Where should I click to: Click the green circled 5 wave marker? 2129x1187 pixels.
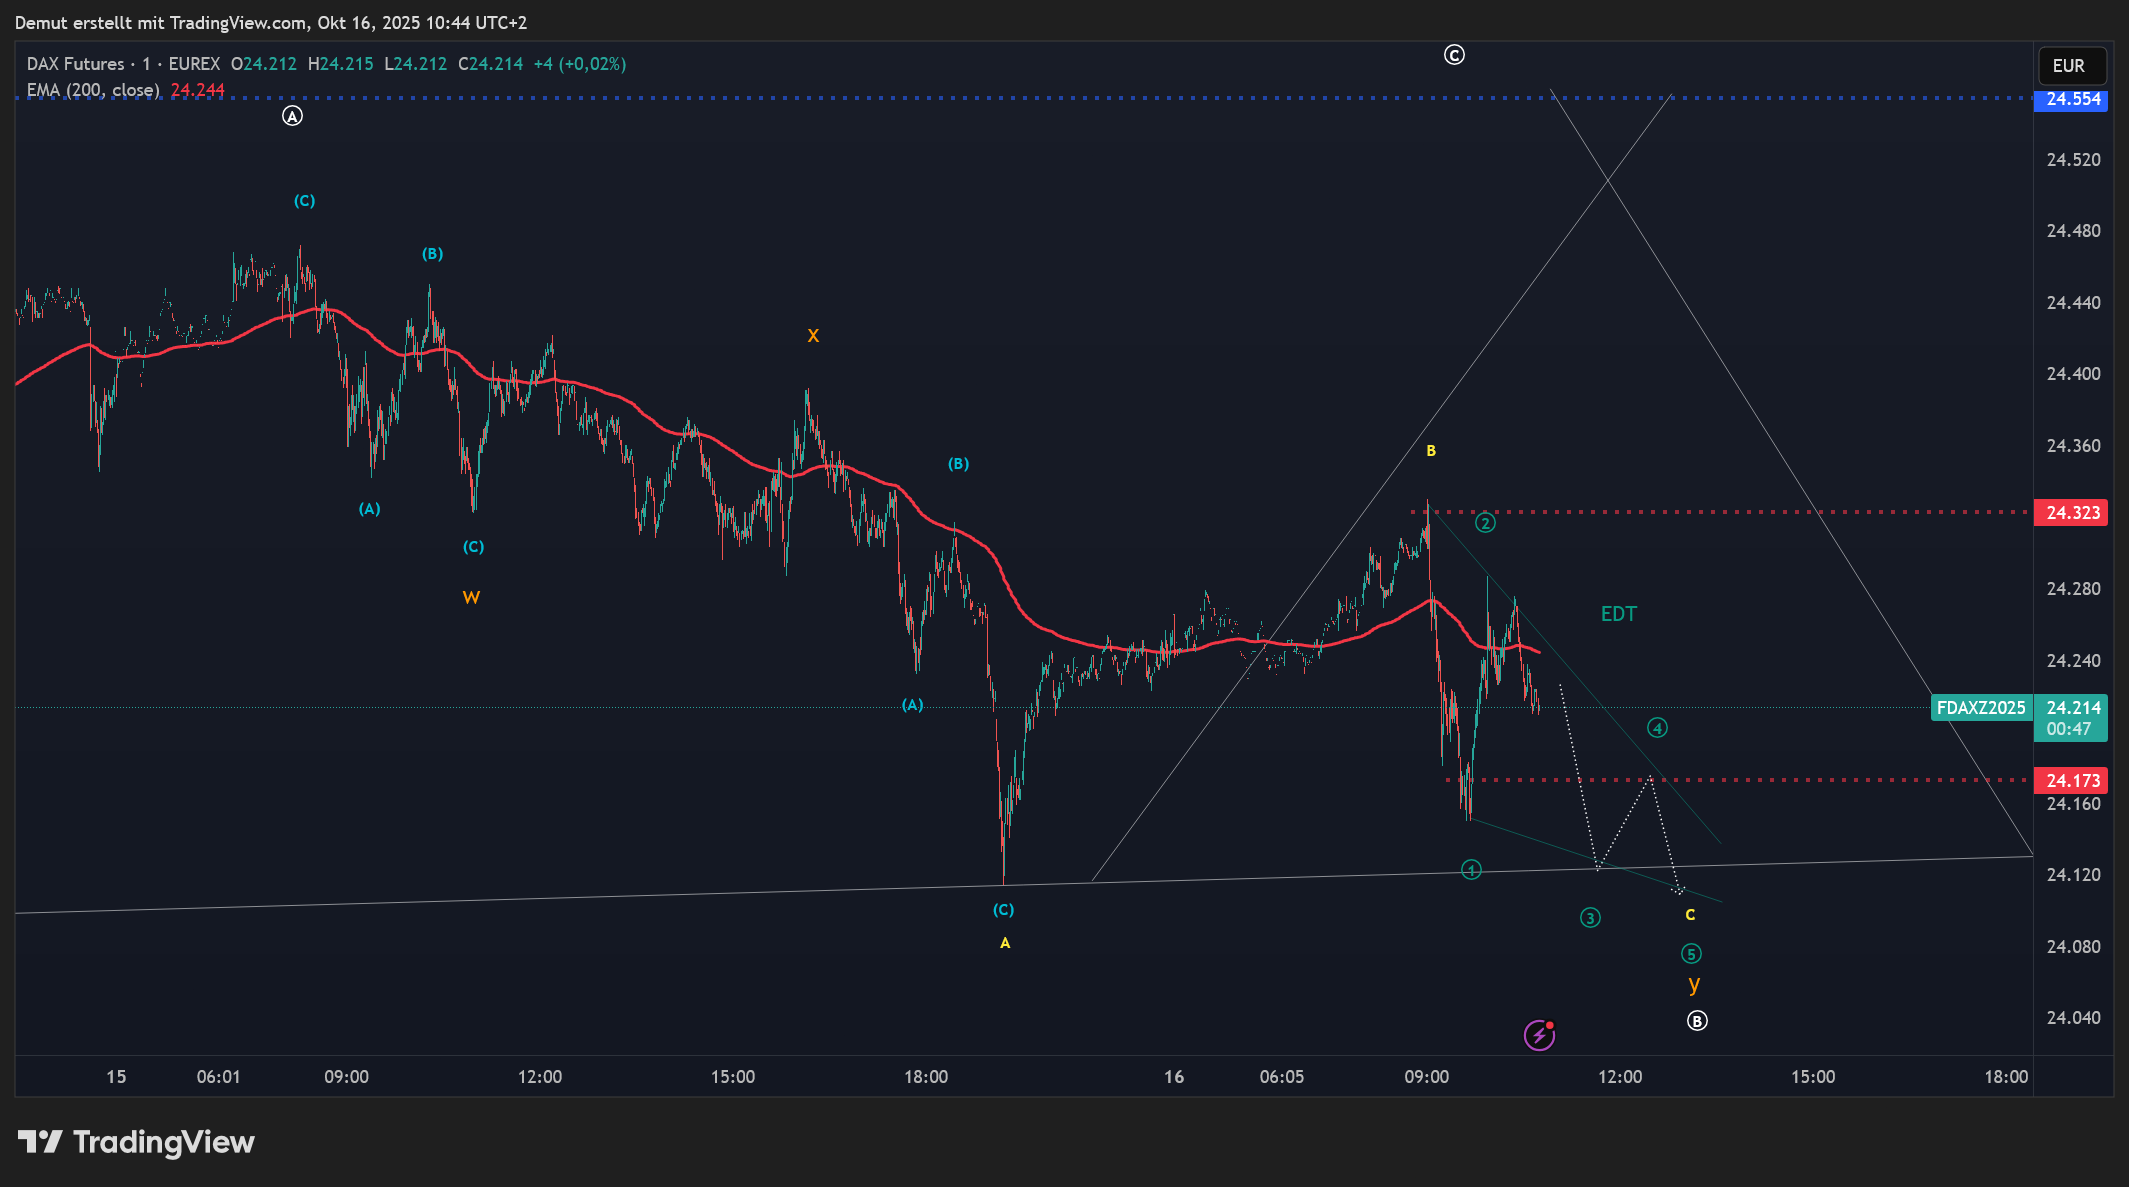(1691, 954)
